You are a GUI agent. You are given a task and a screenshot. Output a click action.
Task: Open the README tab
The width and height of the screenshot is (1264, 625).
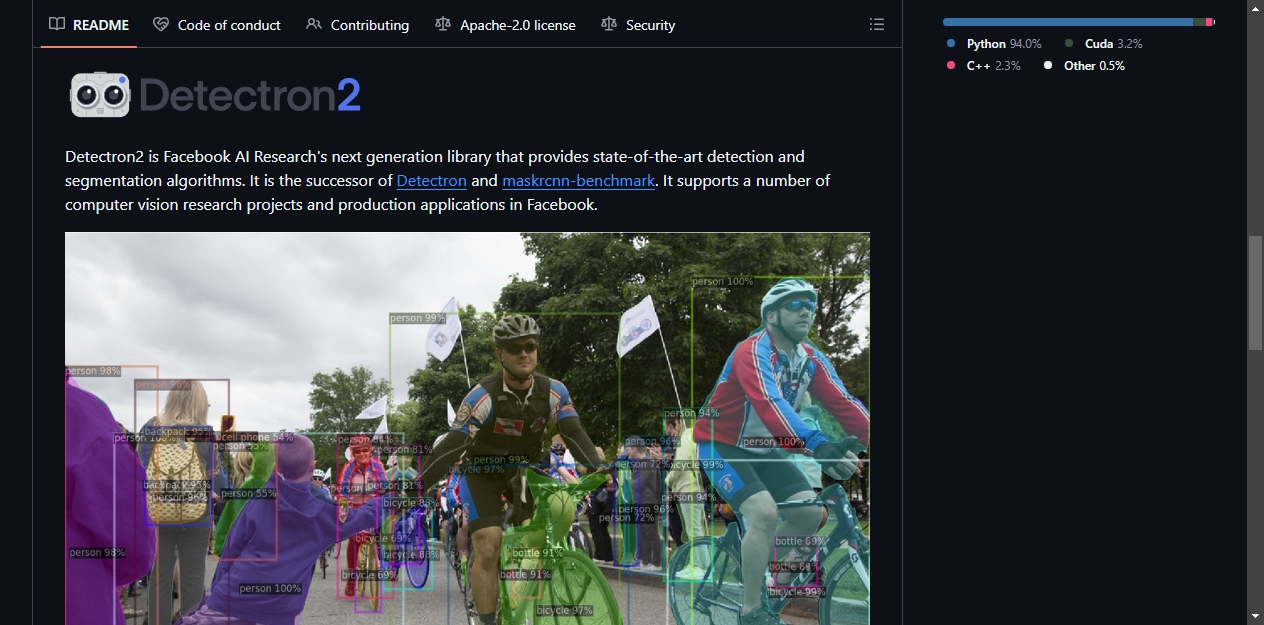coord(89,25)
